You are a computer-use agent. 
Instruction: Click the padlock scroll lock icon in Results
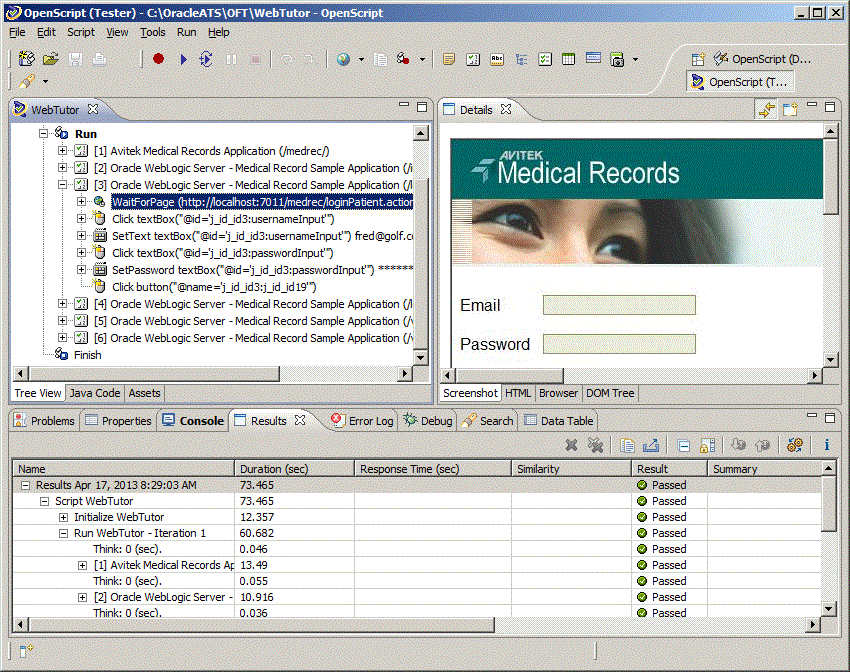(x=708, y=445)
